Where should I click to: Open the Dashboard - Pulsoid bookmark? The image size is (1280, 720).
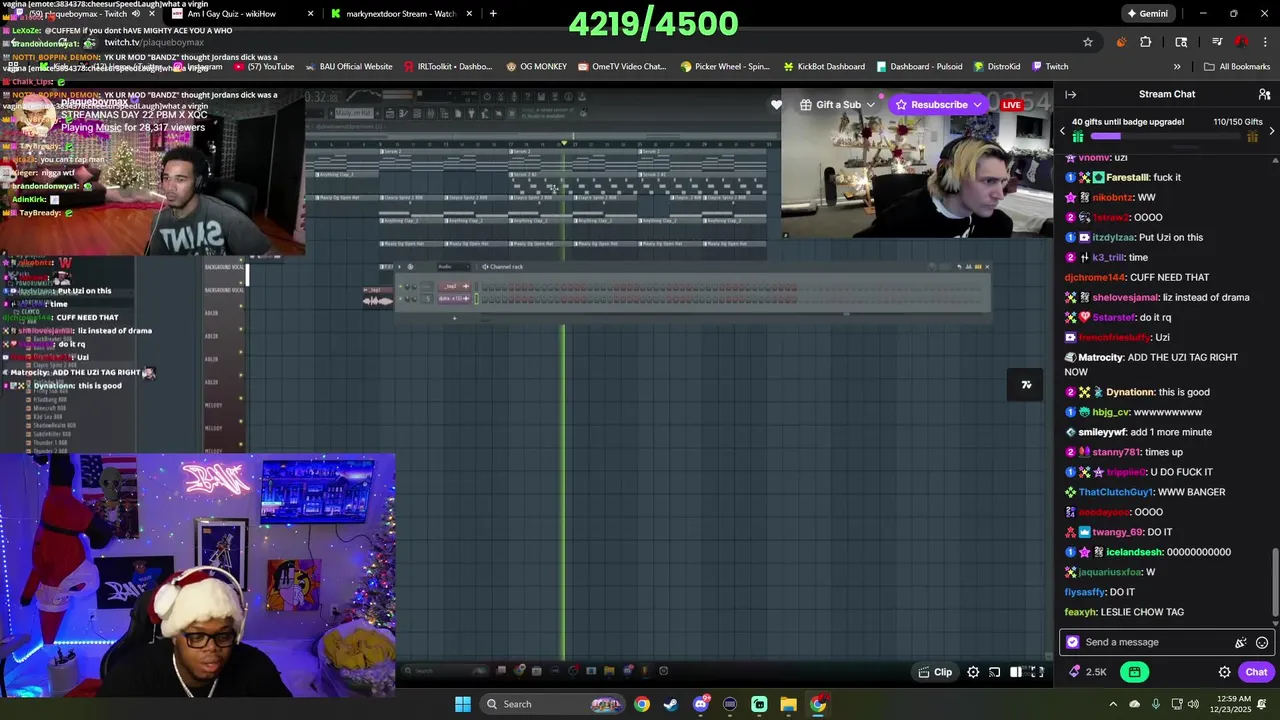click(x=919, y=67)
